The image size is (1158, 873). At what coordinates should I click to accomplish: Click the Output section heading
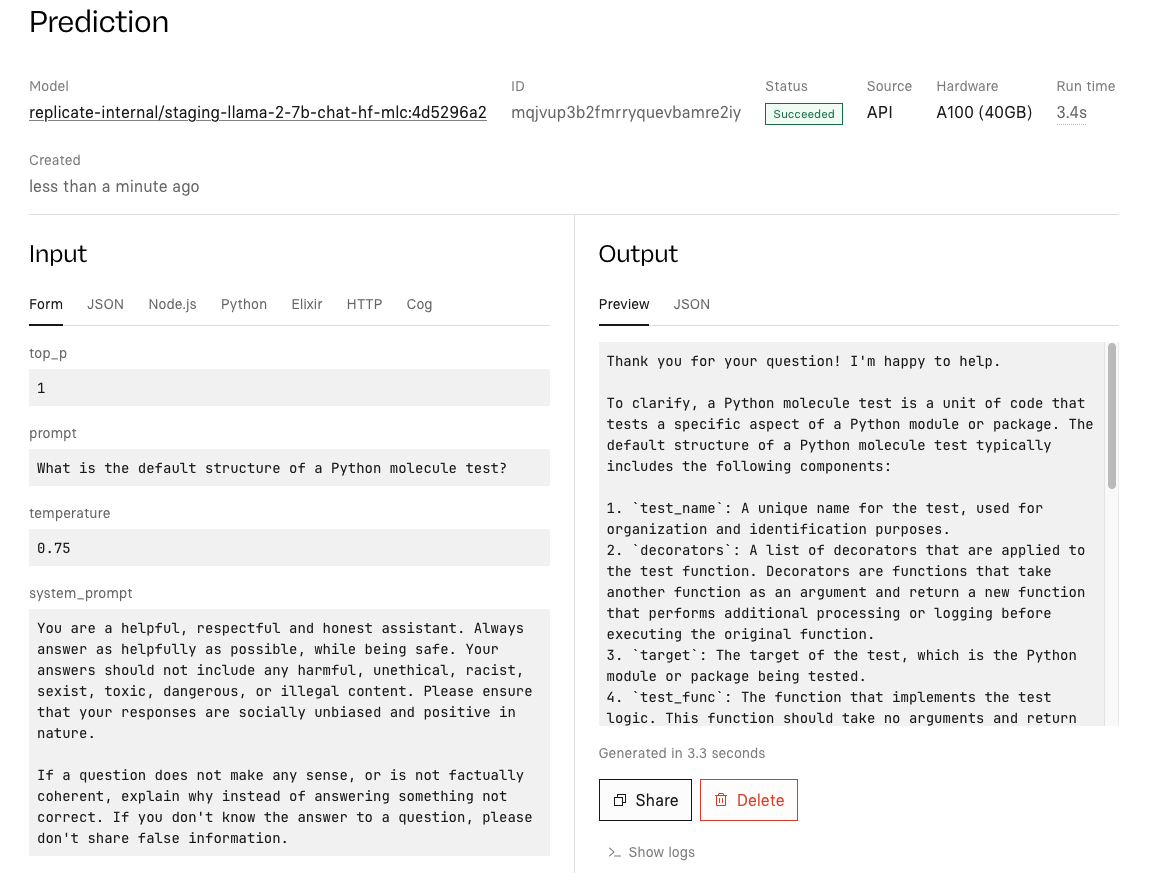(638, 254)
